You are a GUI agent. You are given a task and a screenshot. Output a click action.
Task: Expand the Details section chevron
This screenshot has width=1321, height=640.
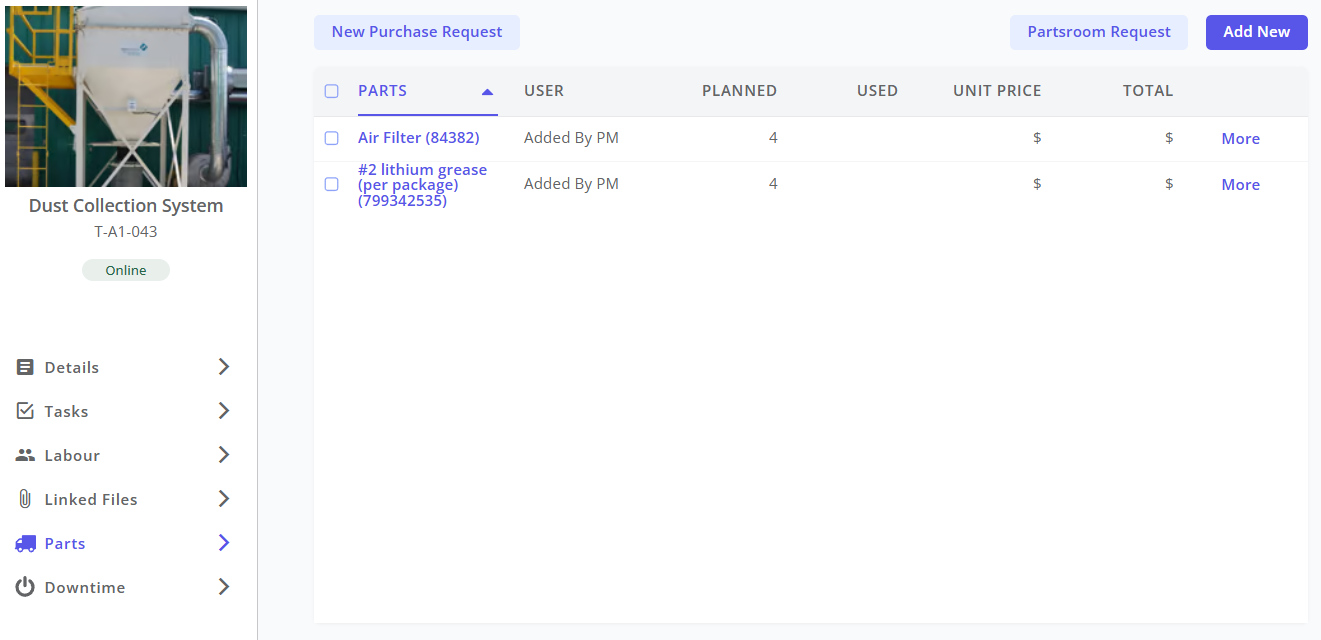pos(224,367)
